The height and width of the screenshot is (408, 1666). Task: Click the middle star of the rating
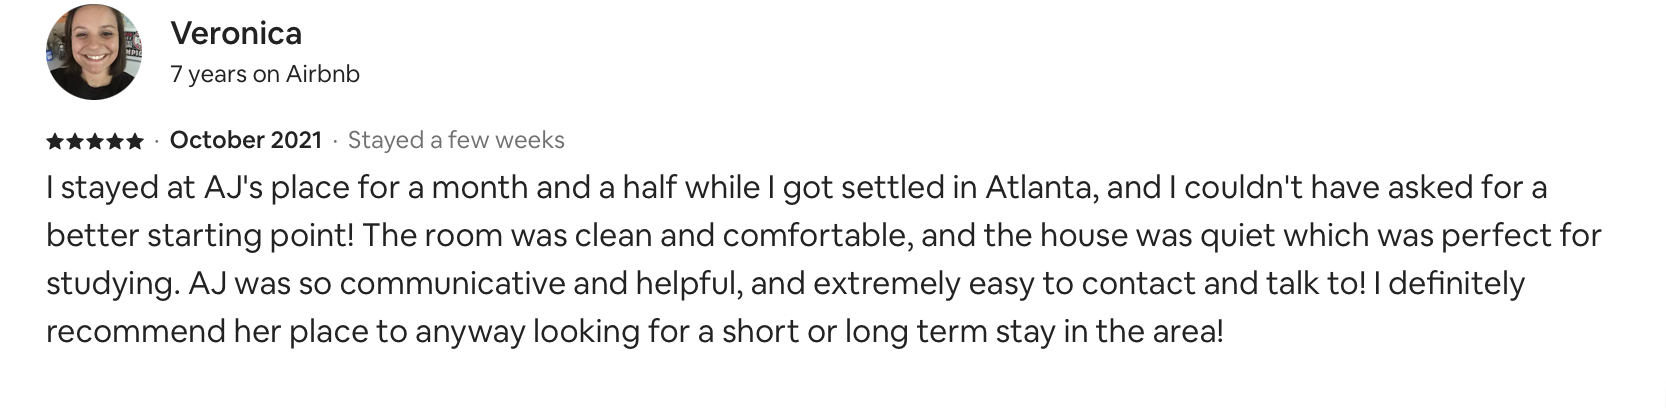tap(95, 141)
